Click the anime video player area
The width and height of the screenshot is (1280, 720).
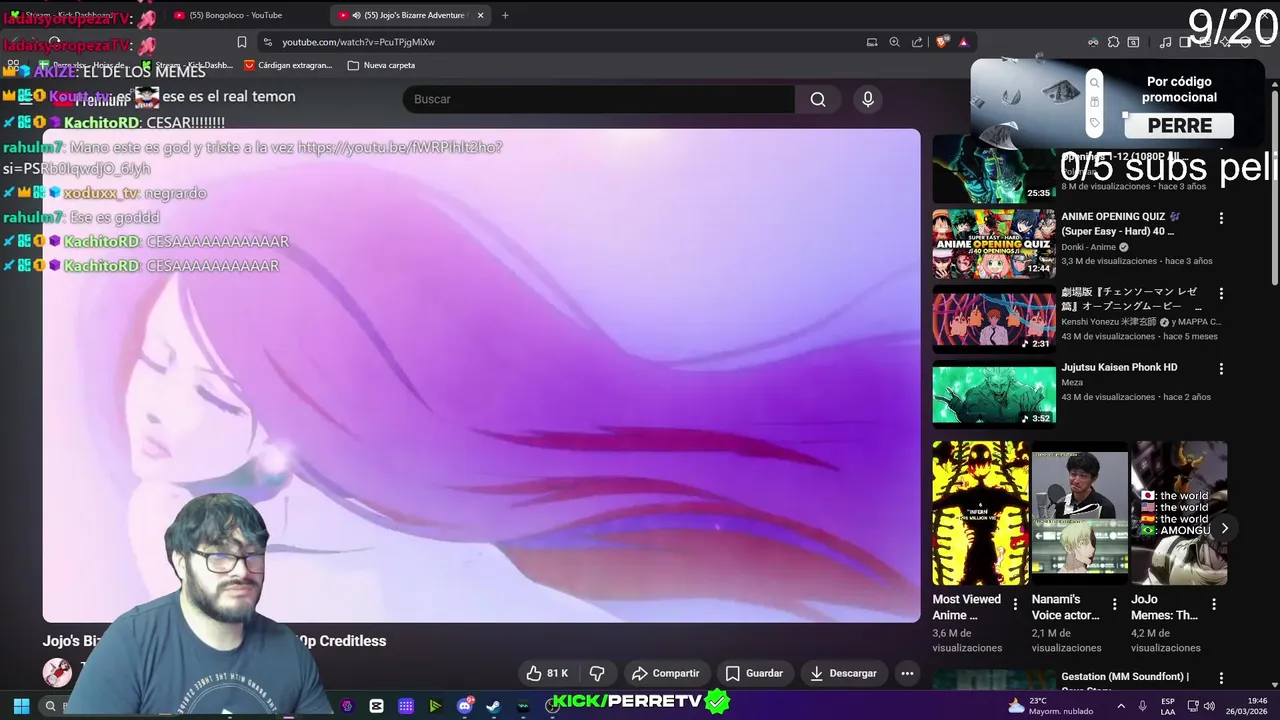point(481,375)
